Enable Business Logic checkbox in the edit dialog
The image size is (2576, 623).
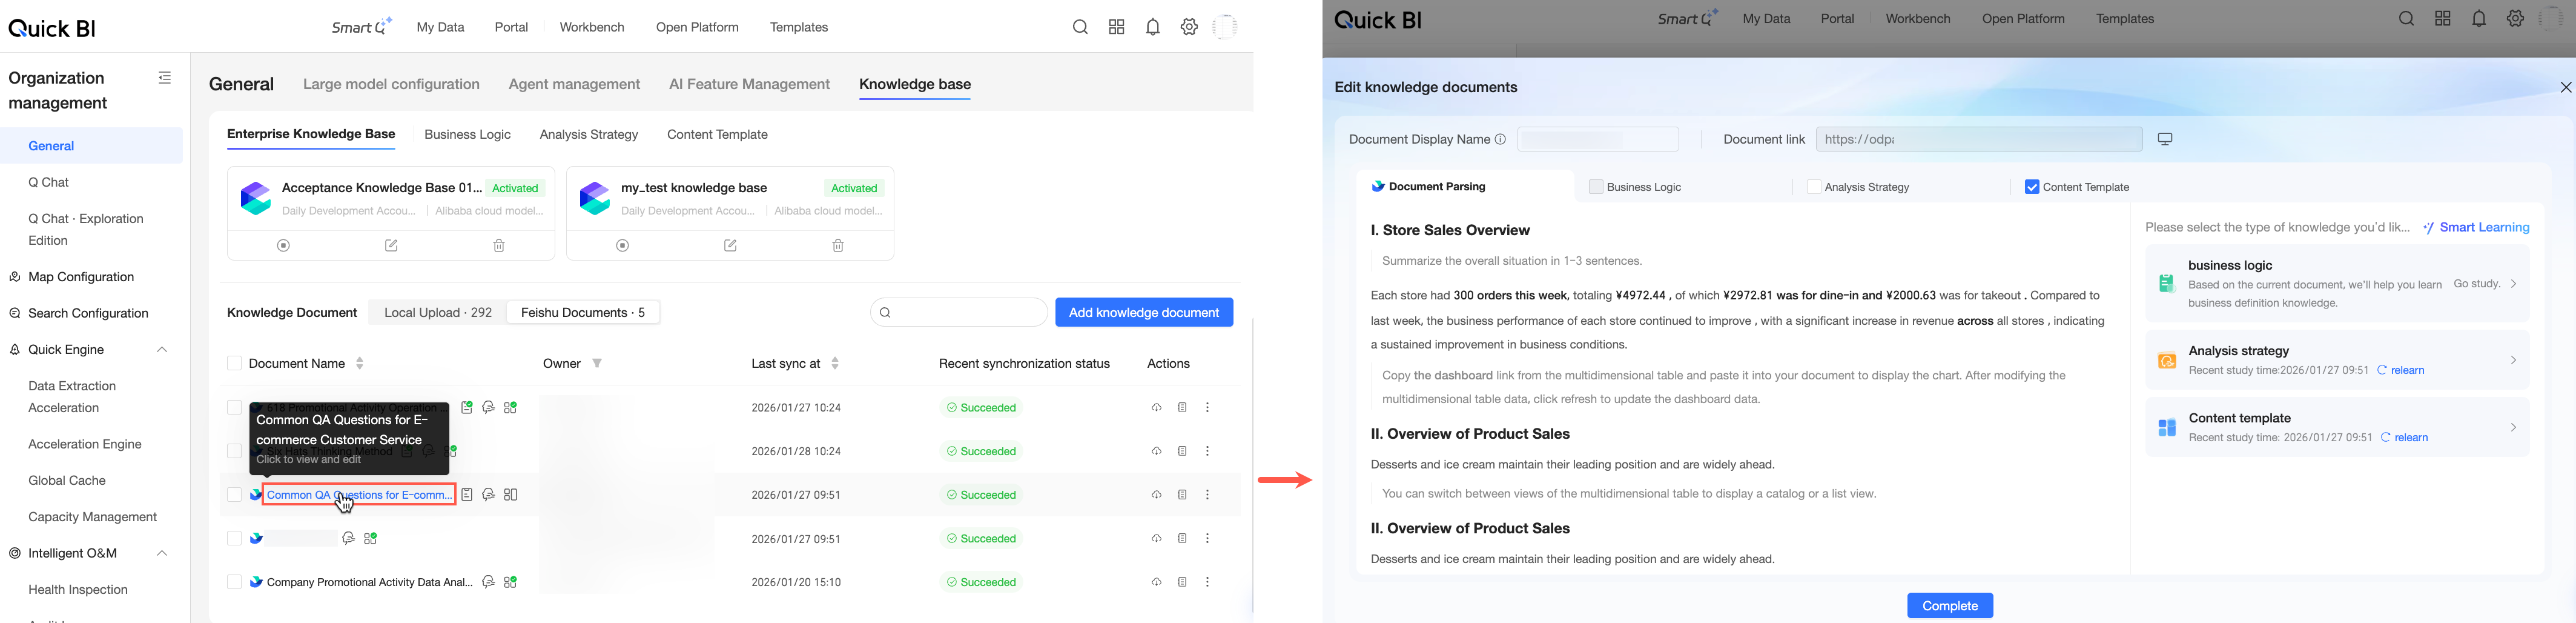click(1596, 187)
